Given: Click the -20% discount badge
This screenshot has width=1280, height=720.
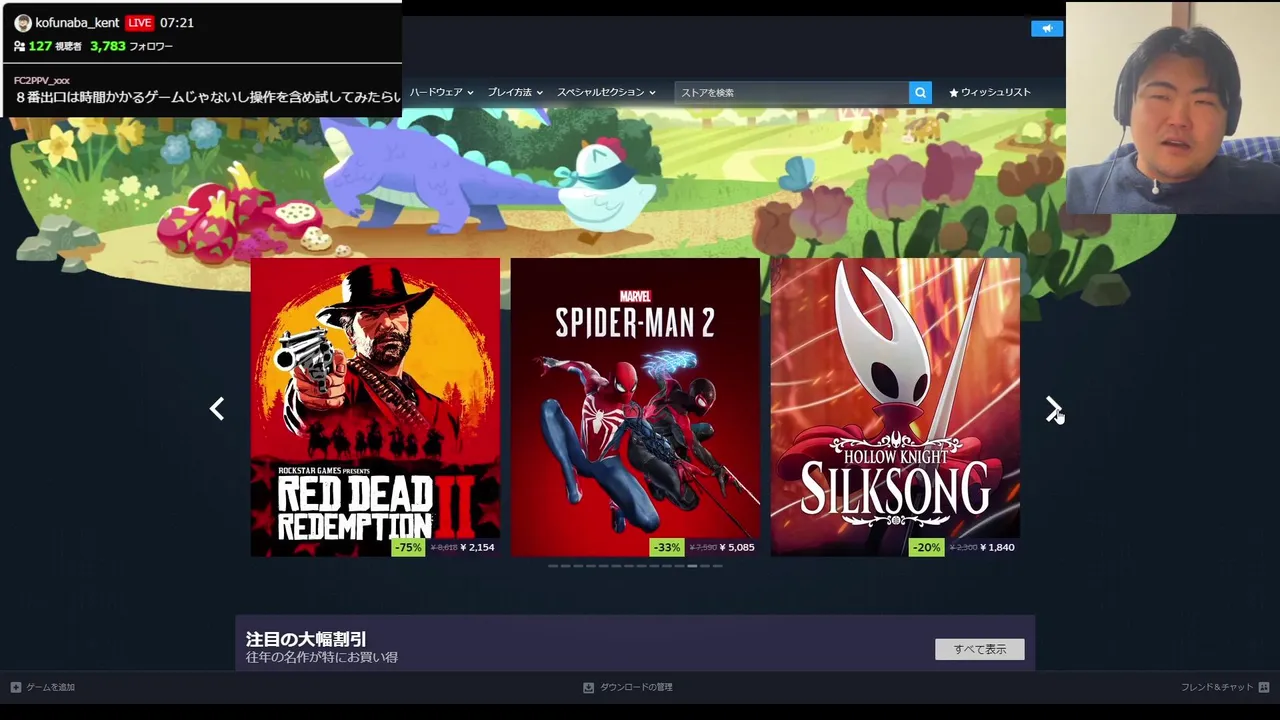Looking at the screenshot, I should point(926,547).
